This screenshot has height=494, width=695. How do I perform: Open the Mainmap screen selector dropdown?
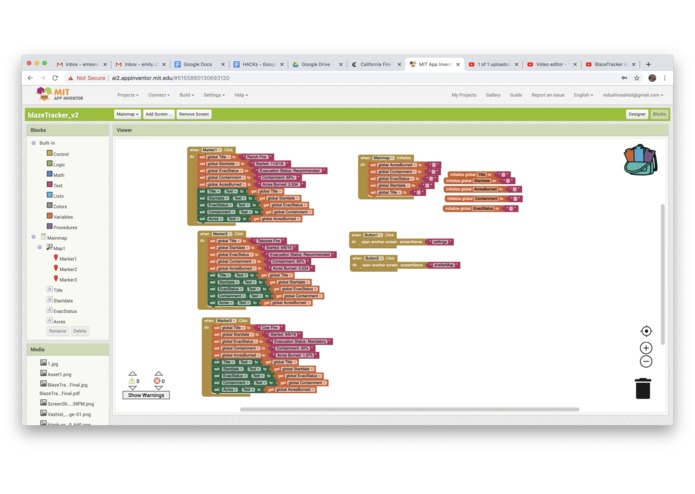click(x=127, y=114)
